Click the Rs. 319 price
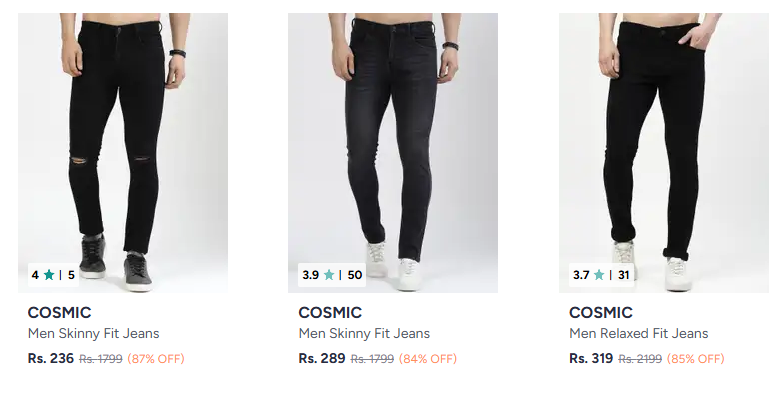Viewport: 783px width, 402px height. (591, 358)
